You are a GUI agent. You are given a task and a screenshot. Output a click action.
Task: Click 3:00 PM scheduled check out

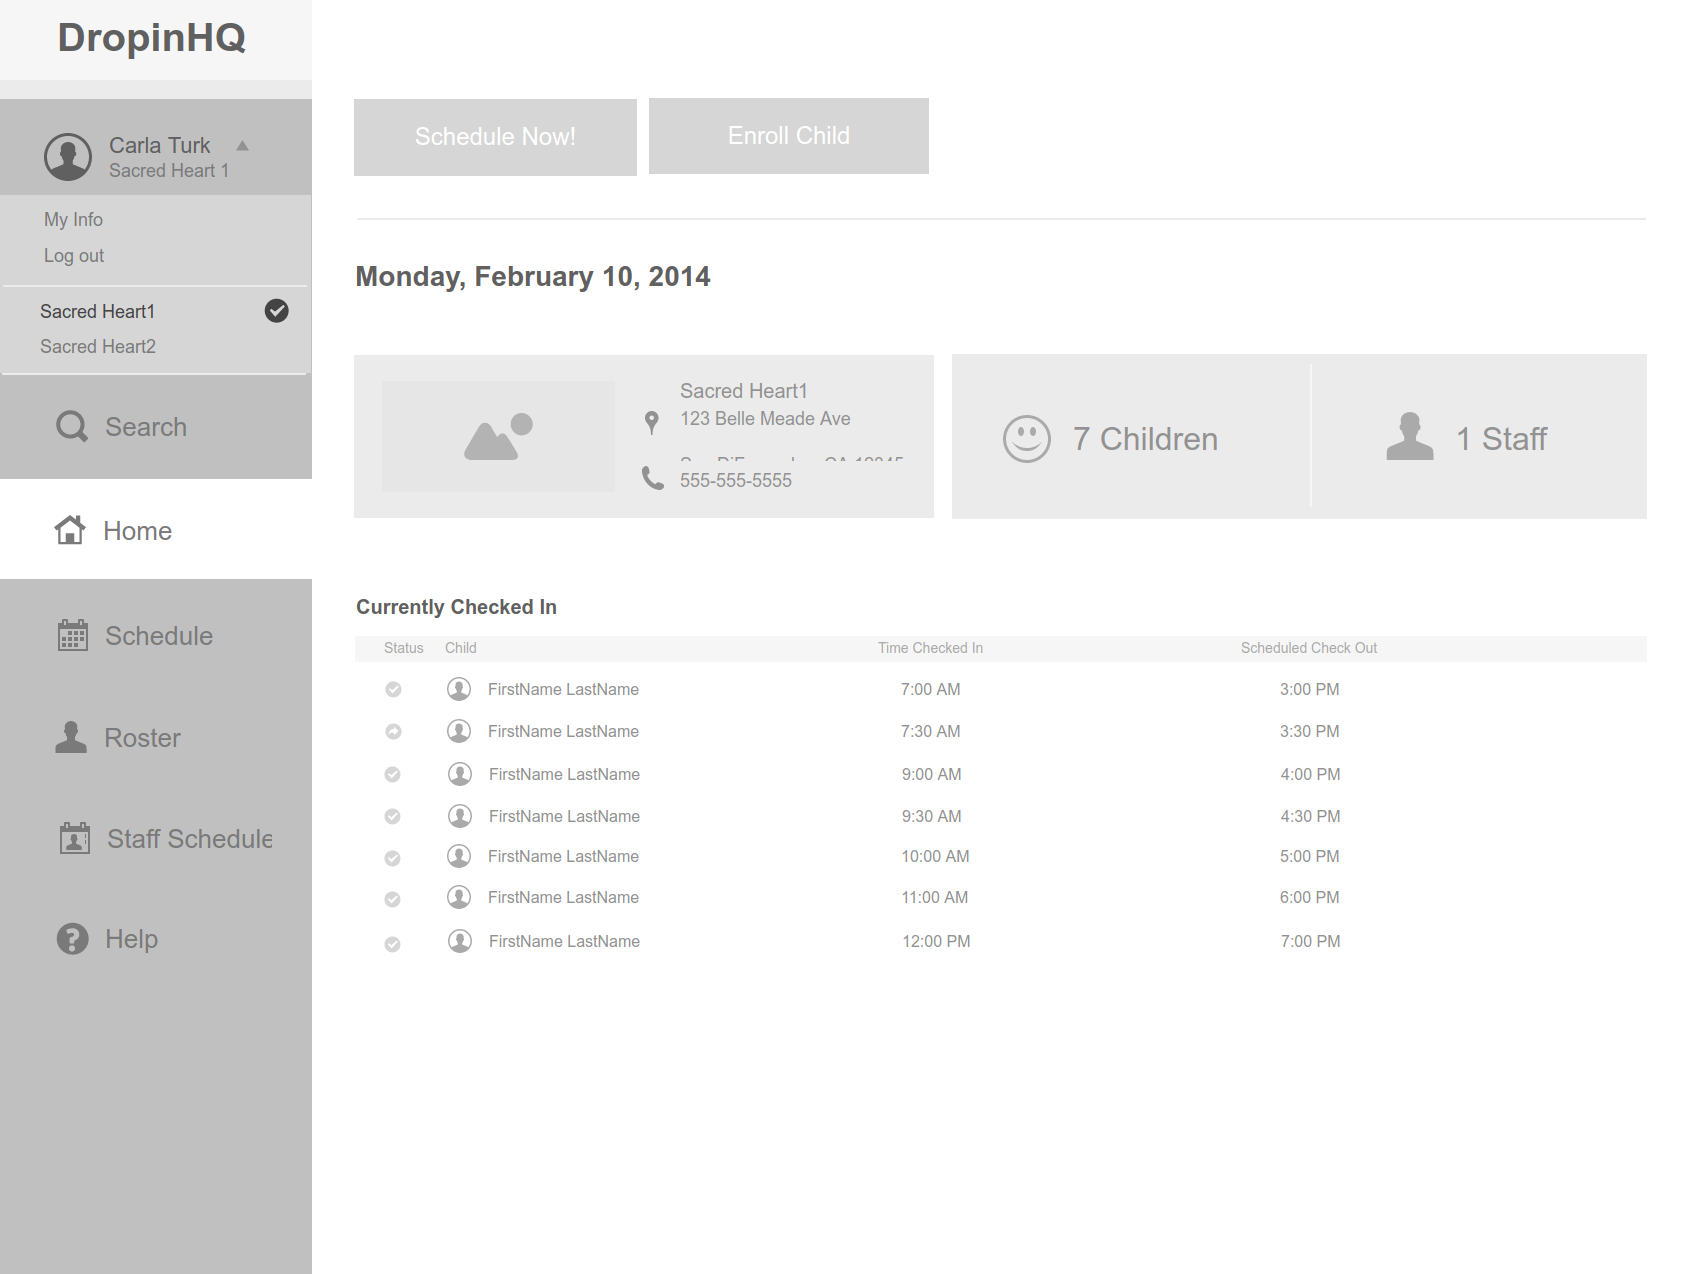point(1310,689)
